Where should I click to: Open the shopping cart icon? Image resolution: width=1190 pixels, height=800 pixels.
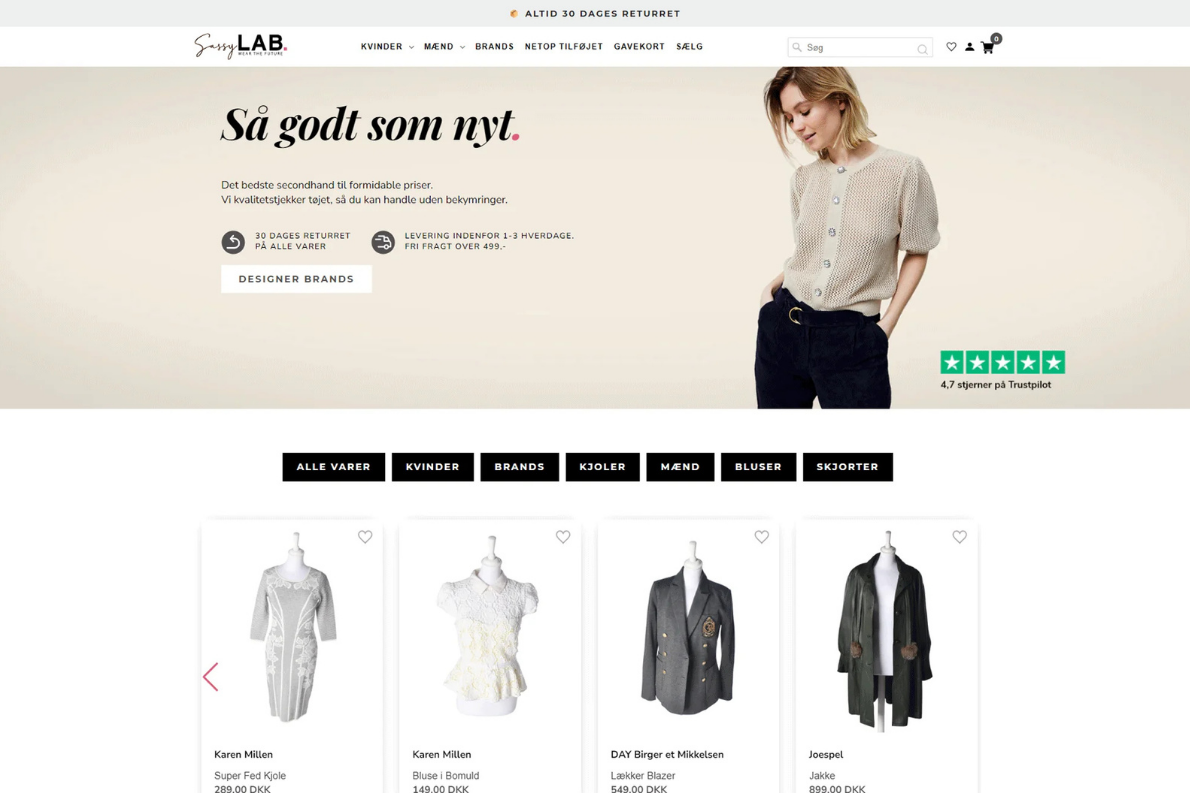[x=987, y=47]
